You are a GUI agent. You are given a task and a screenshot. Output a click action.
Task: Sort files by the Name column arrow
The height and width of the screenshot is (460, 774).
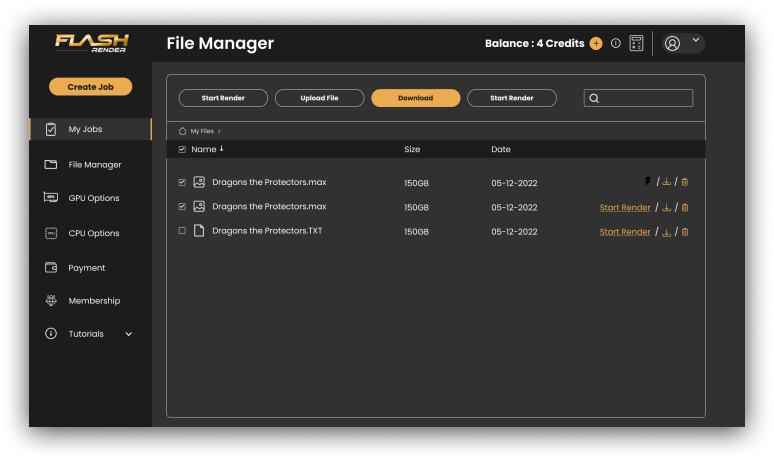pyautogui.click(x=221, y=149)
